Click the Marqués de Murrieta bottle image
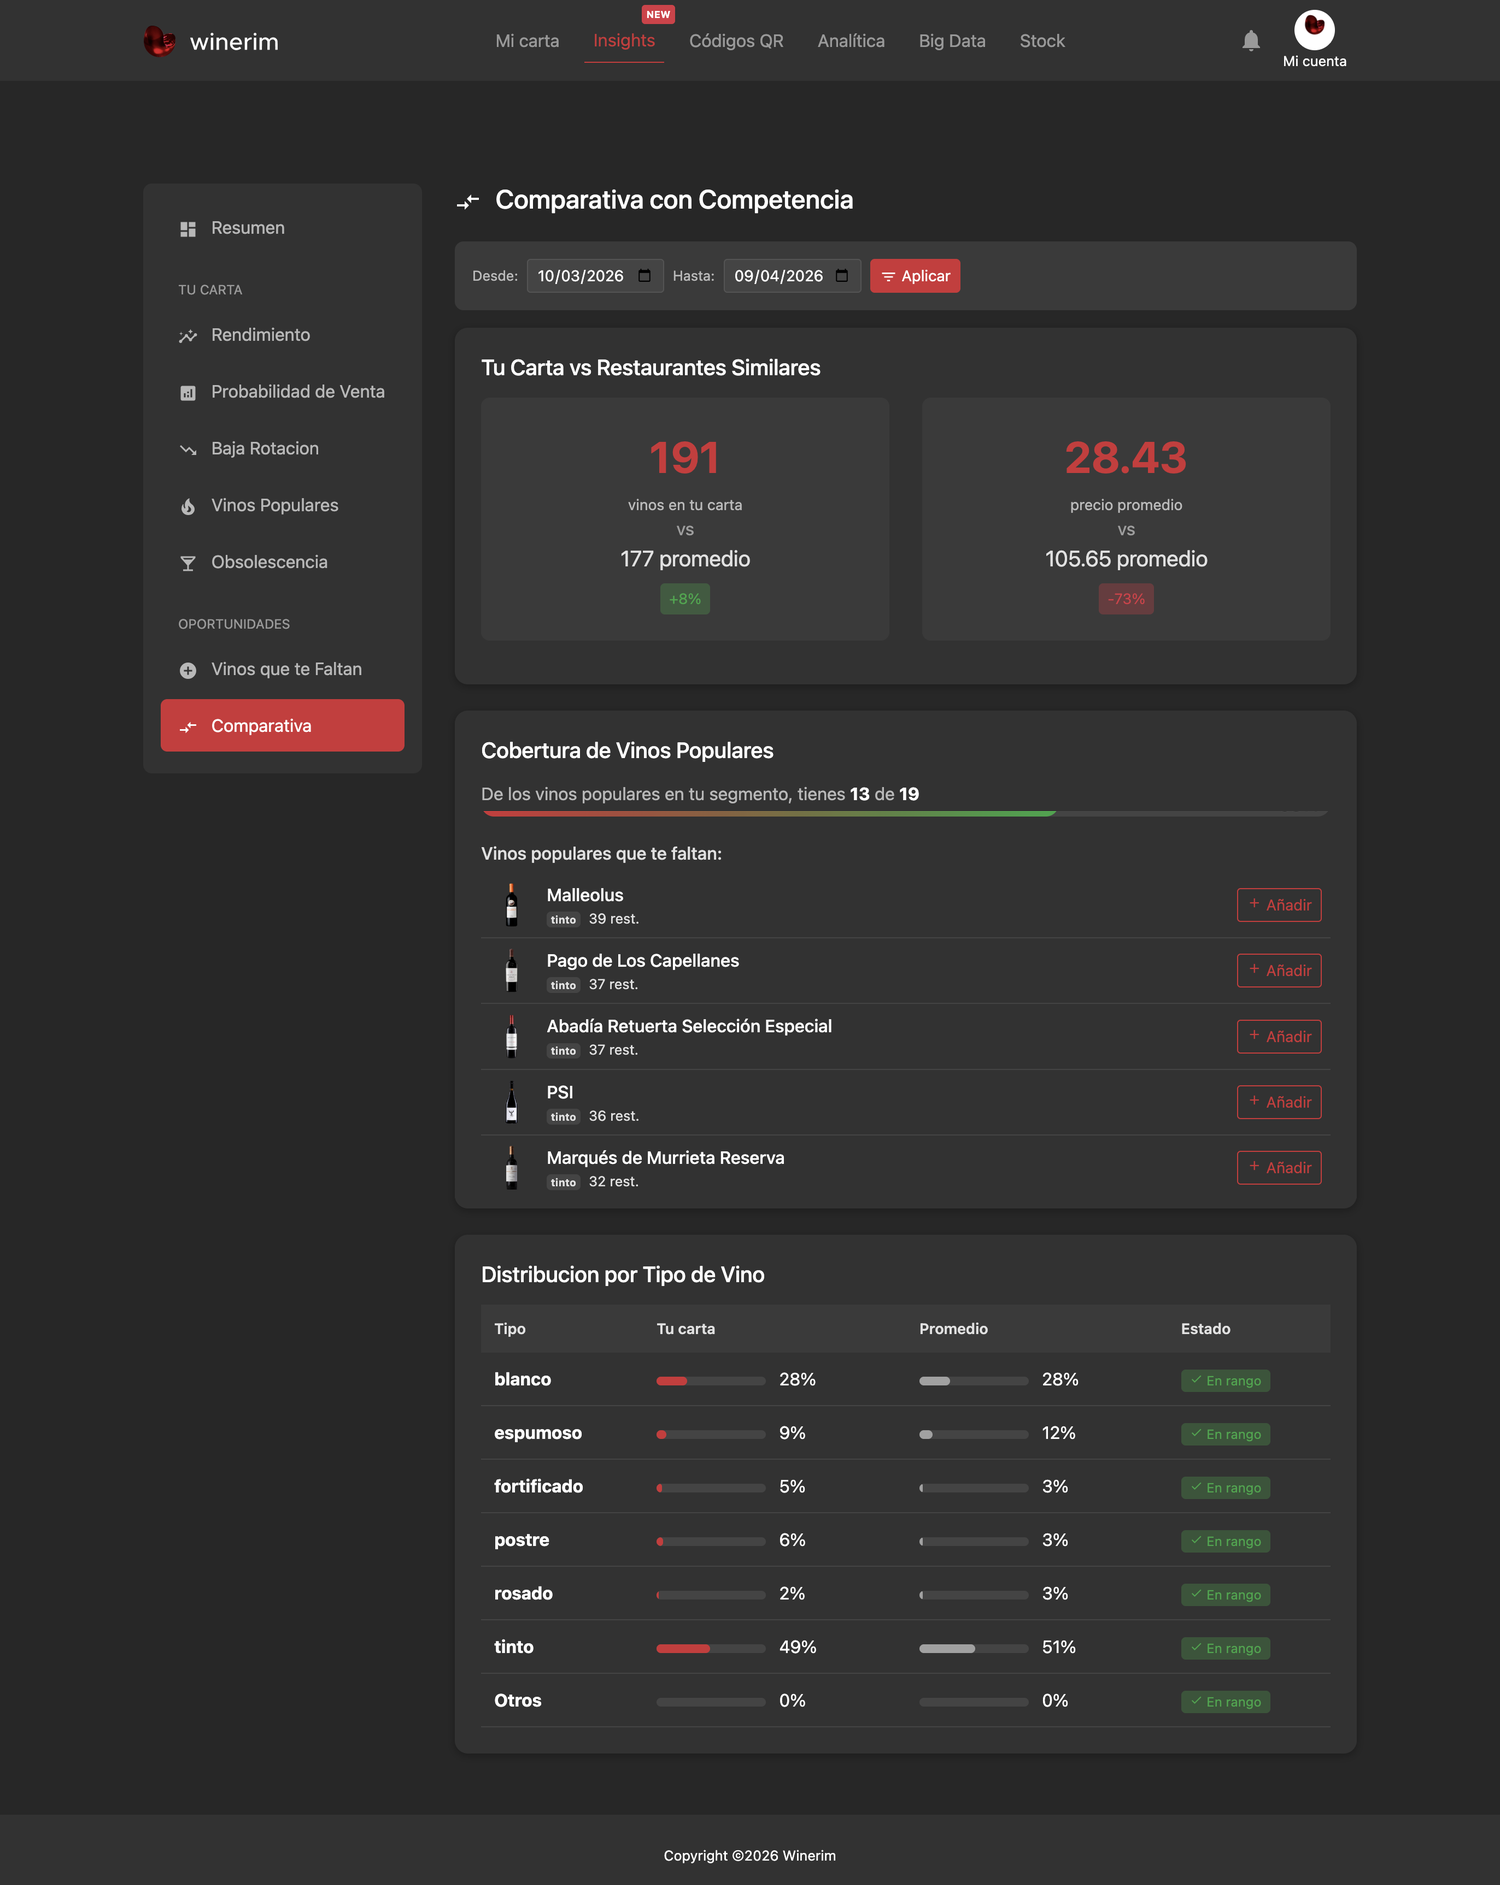This screenshot has width=1500, height=1885. pyautogui.click(x=512, y=1167)
